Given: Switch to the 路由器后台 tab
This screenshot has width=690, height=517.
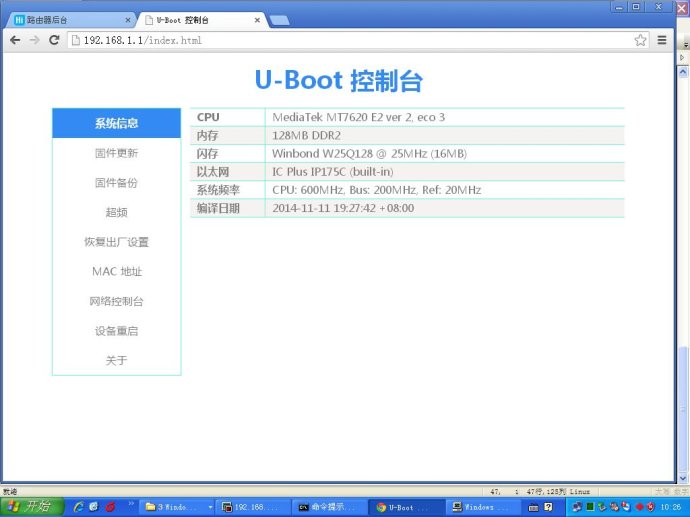Looking at the screenshot, I should click(x=70, y=20).
